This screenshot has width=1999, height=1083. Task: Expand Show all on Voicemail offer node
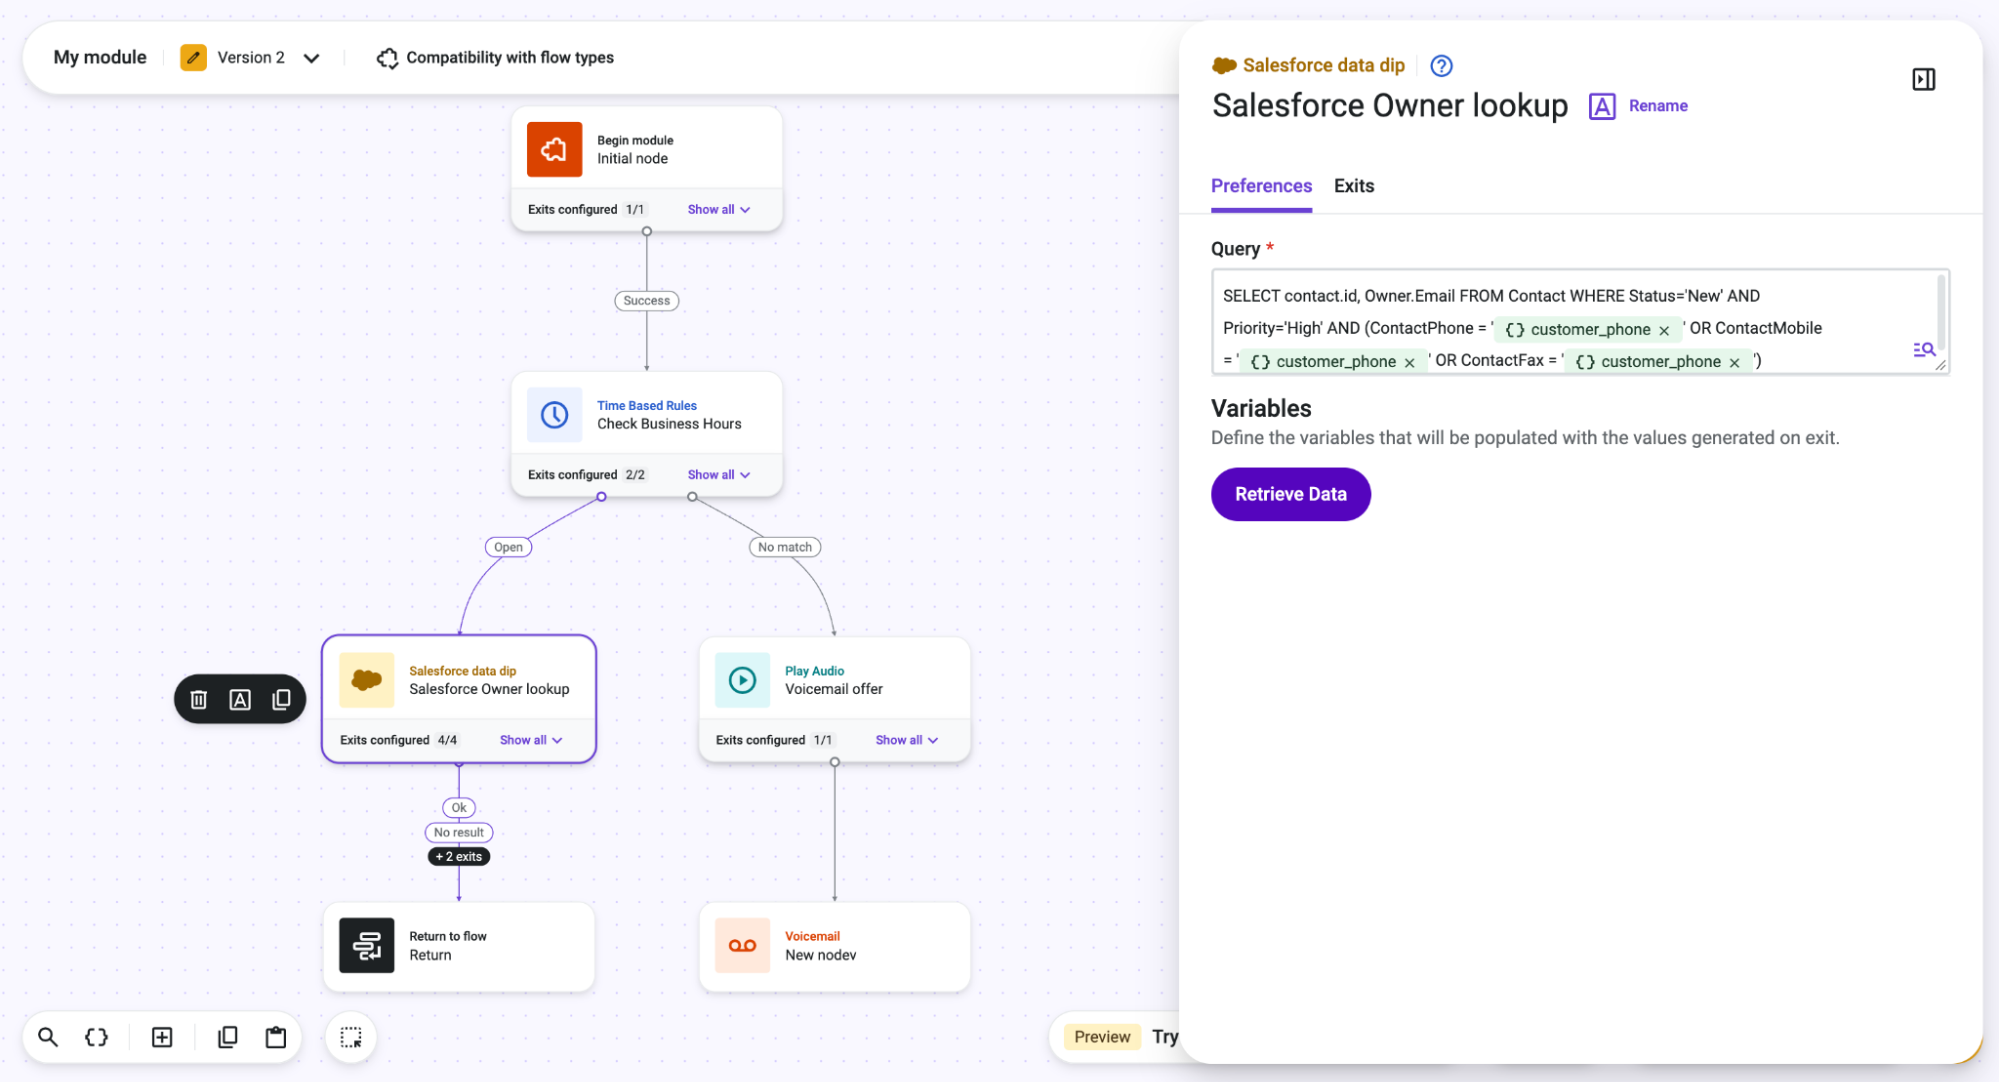[907, 740]
